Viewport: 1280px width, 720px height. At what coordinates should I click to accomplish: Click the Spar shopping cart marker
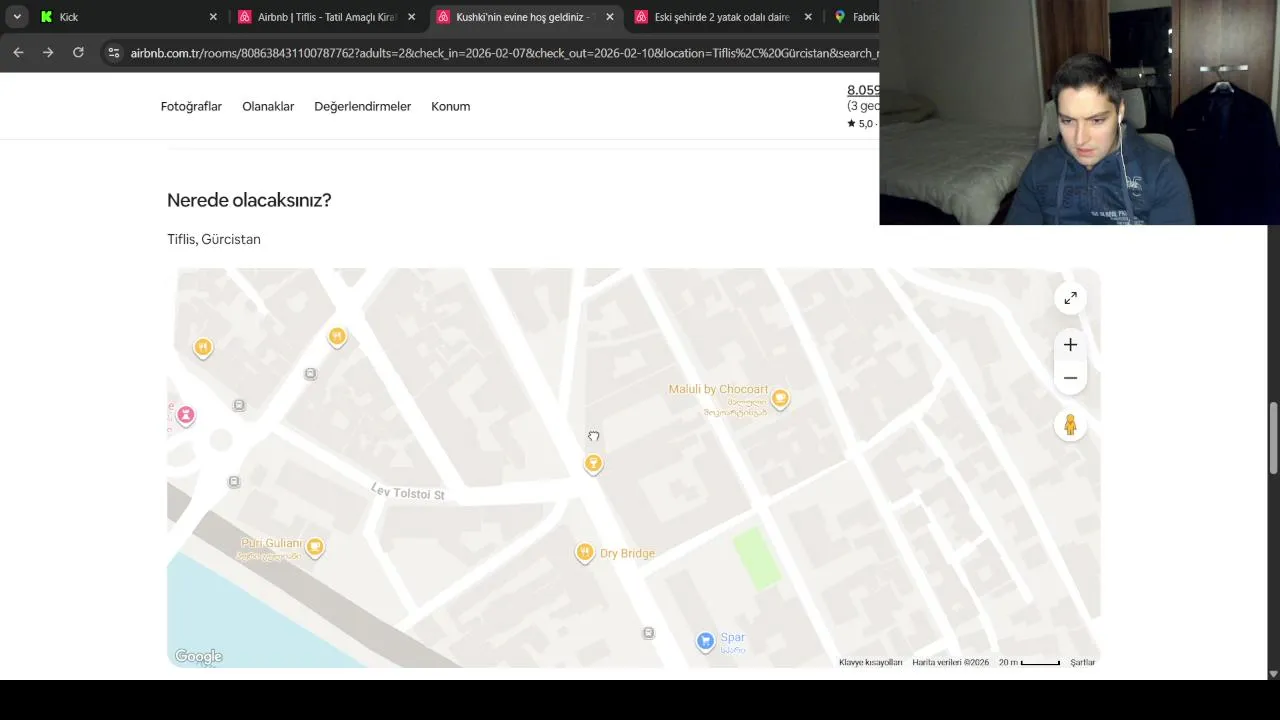point(706,641)
